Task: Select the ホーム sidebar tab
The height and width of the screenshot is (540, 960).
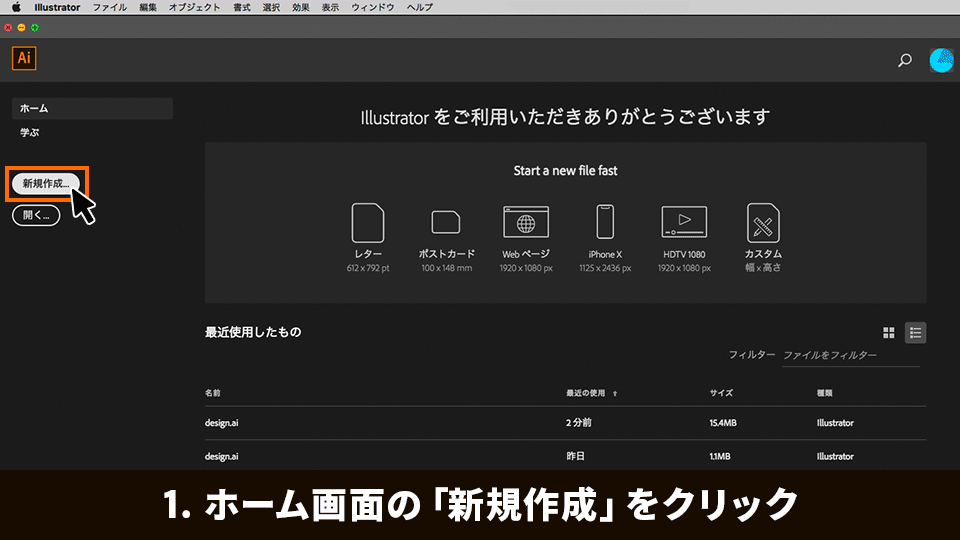Action: (x=92, y=108)
